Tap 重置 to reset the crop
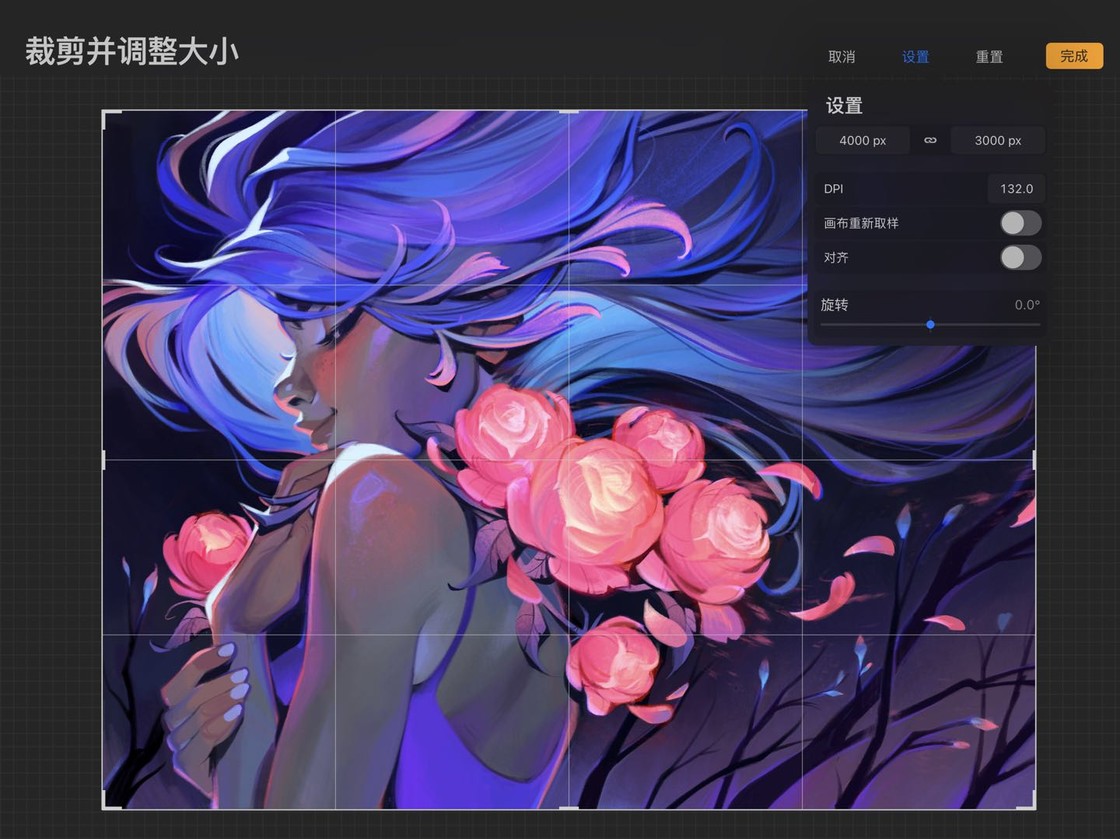 pyautogui.click(x=989, y=56)
